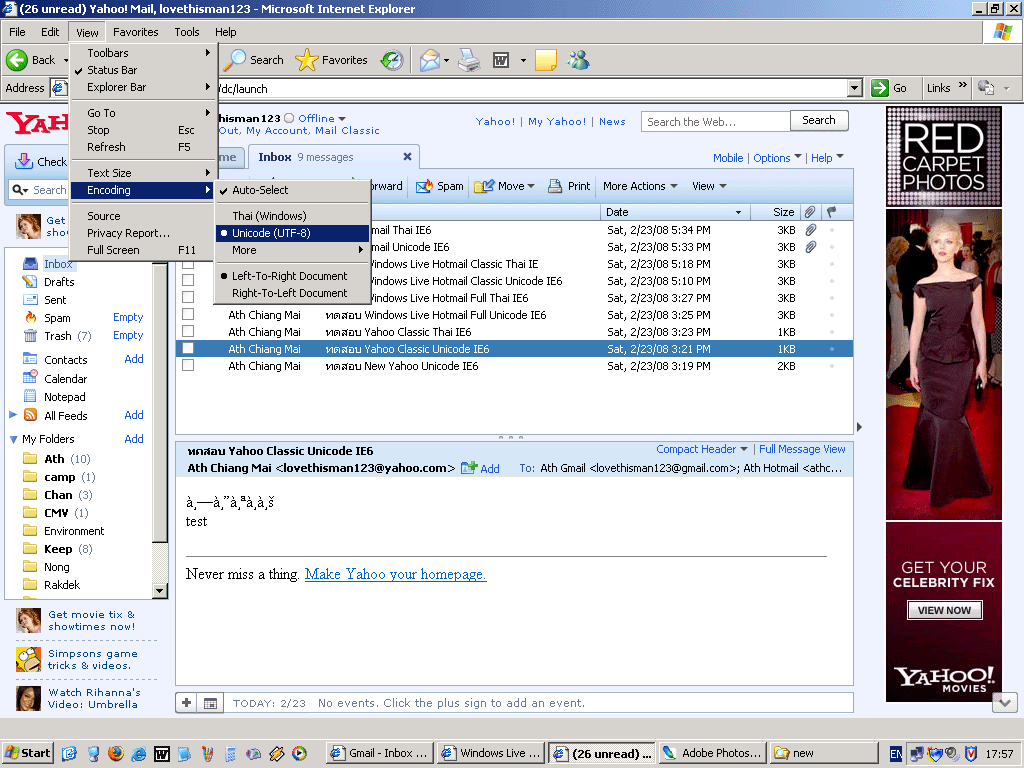This screenshot has height=768, width=1024.
Task: Expand the All Feeds tree
Action: (x=12, y=415)
